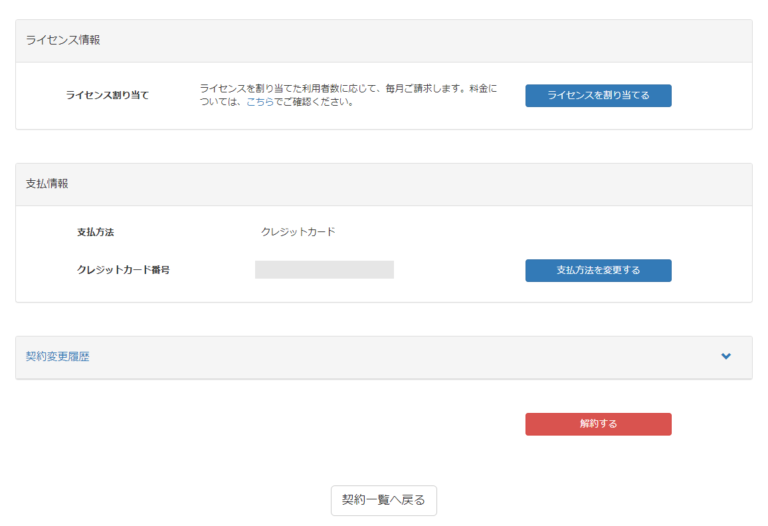Select the ライセンス情報 section header

click(63, 41)
